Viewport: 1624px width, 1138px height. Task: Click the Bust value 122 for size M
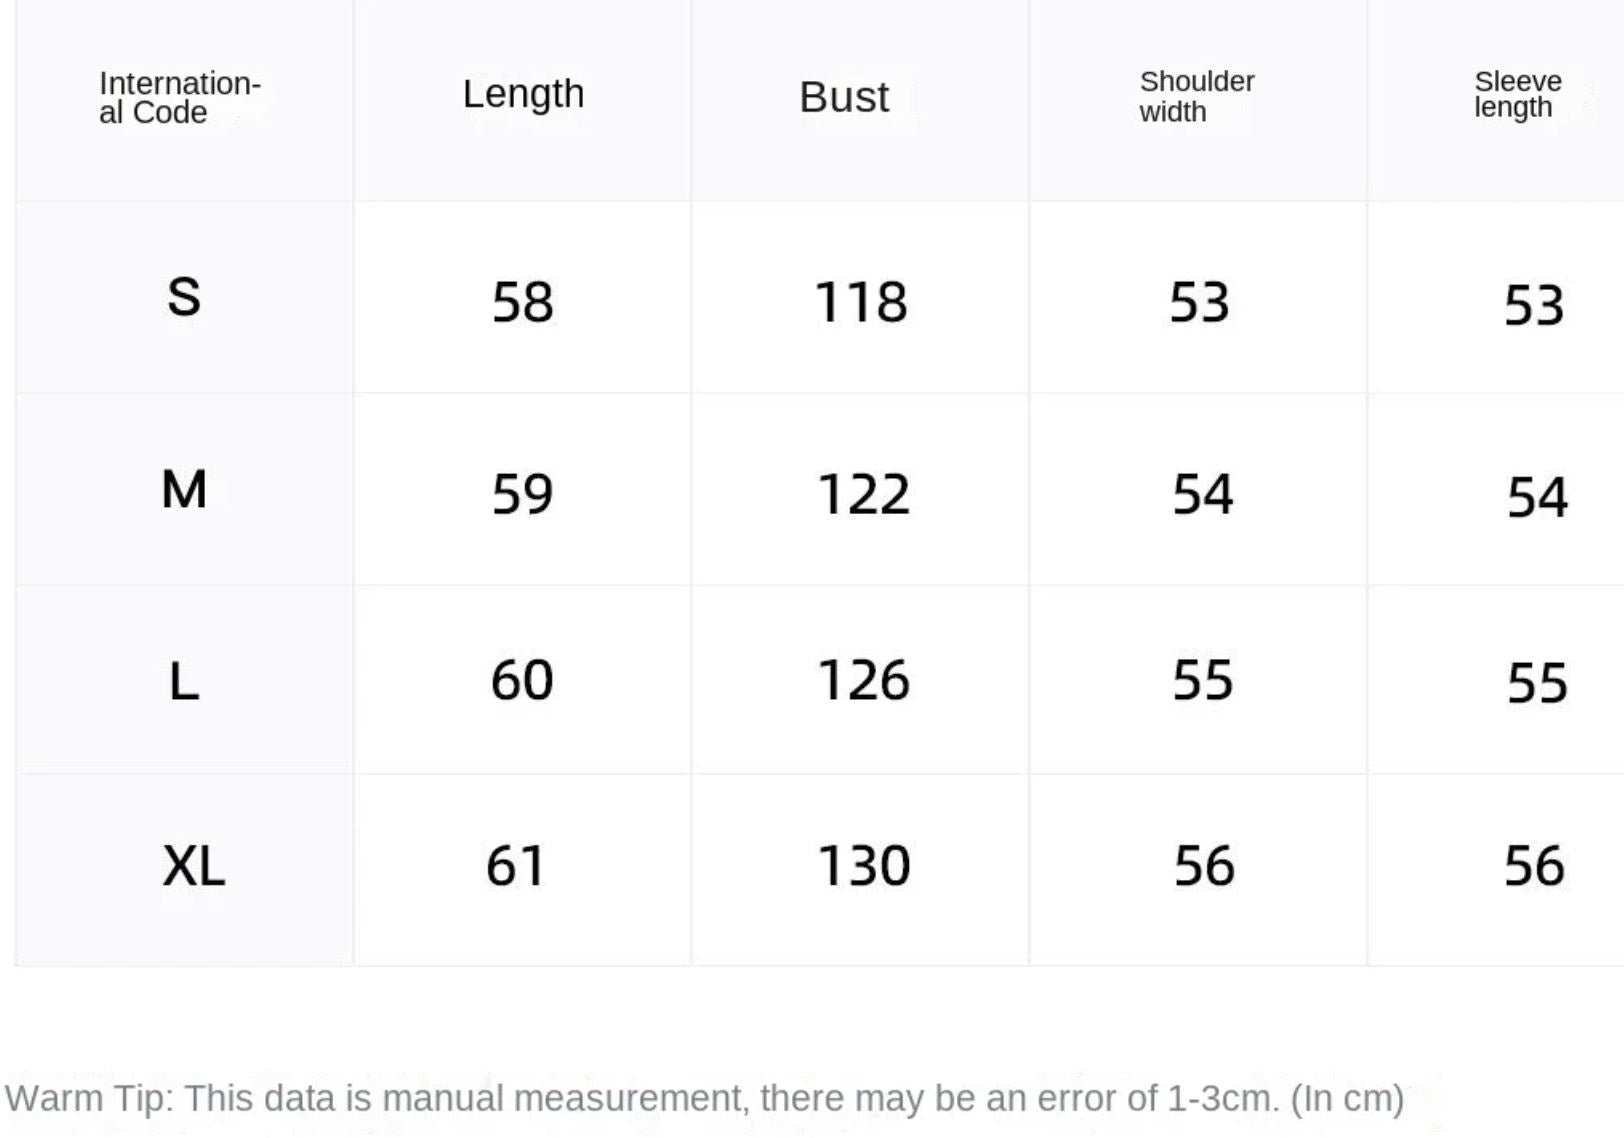tap(863, 494)
